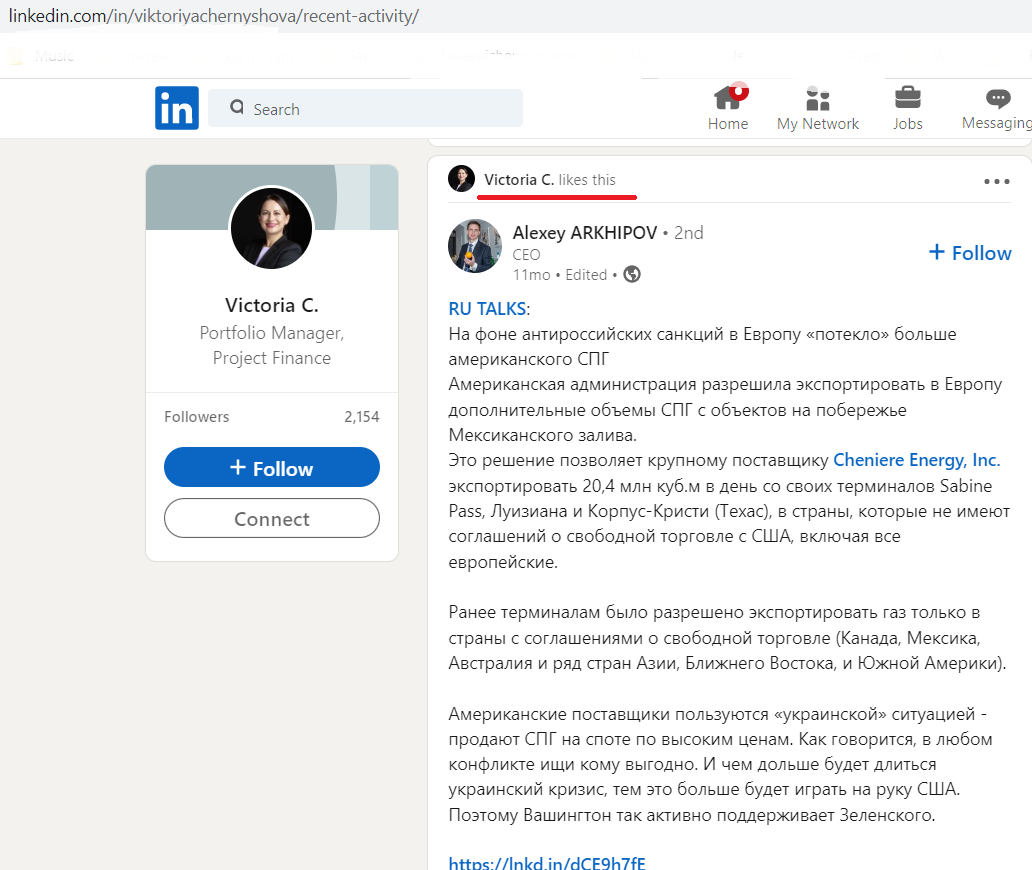
Task: Click the '11mo • Edited' timestamp
Action: point(560,275)
